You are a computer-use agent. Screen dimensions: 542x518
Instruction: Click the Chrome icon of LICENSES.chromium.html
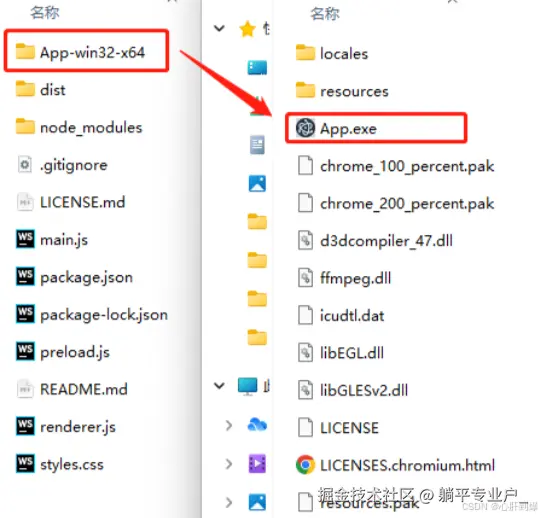click(x=305, y=464)
